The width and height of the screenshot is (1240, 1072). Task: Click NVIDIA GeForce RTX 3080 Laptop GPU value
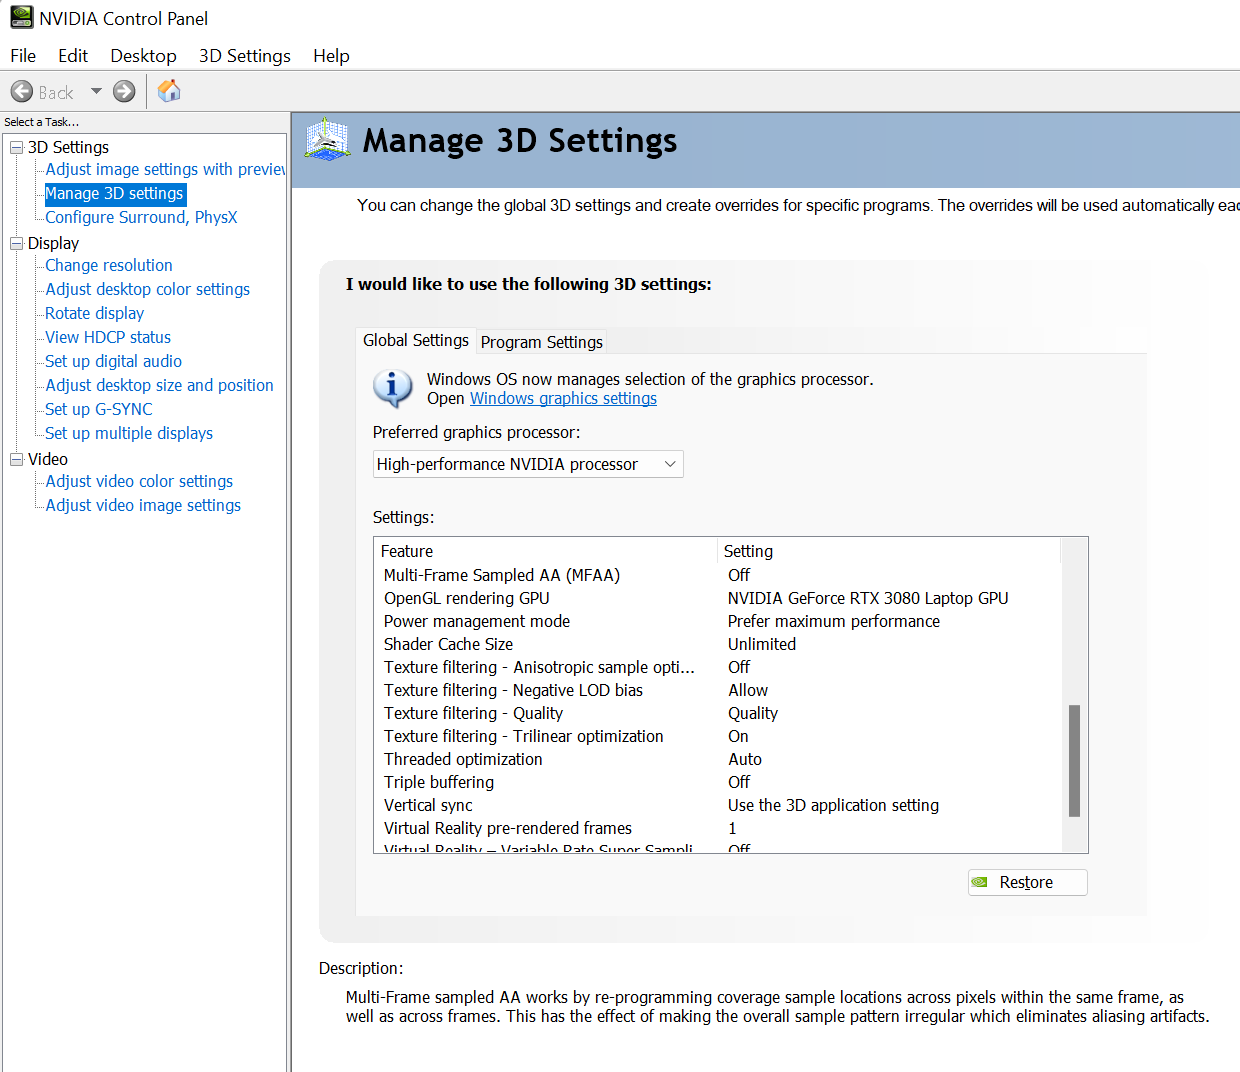point(868,598)
